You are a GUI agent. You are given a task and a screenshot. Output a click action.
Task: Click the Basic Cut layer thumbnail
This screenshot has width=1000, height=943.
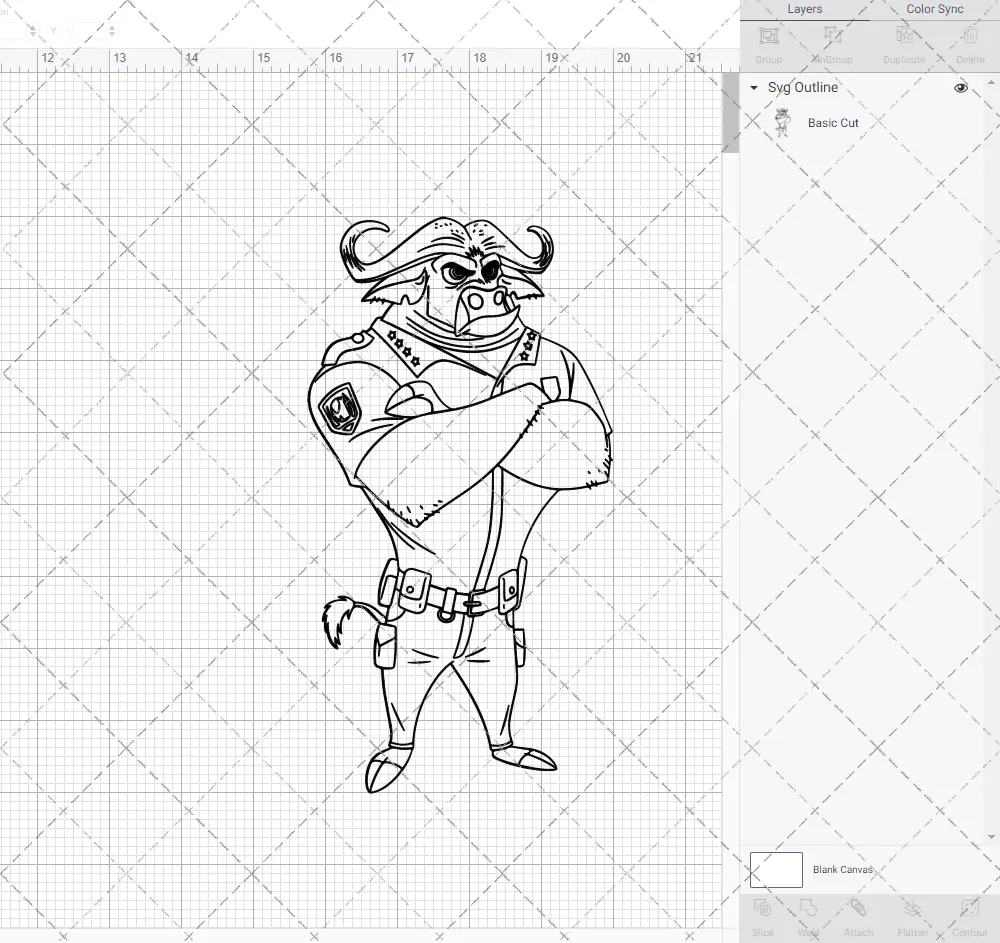pos(783,122)
